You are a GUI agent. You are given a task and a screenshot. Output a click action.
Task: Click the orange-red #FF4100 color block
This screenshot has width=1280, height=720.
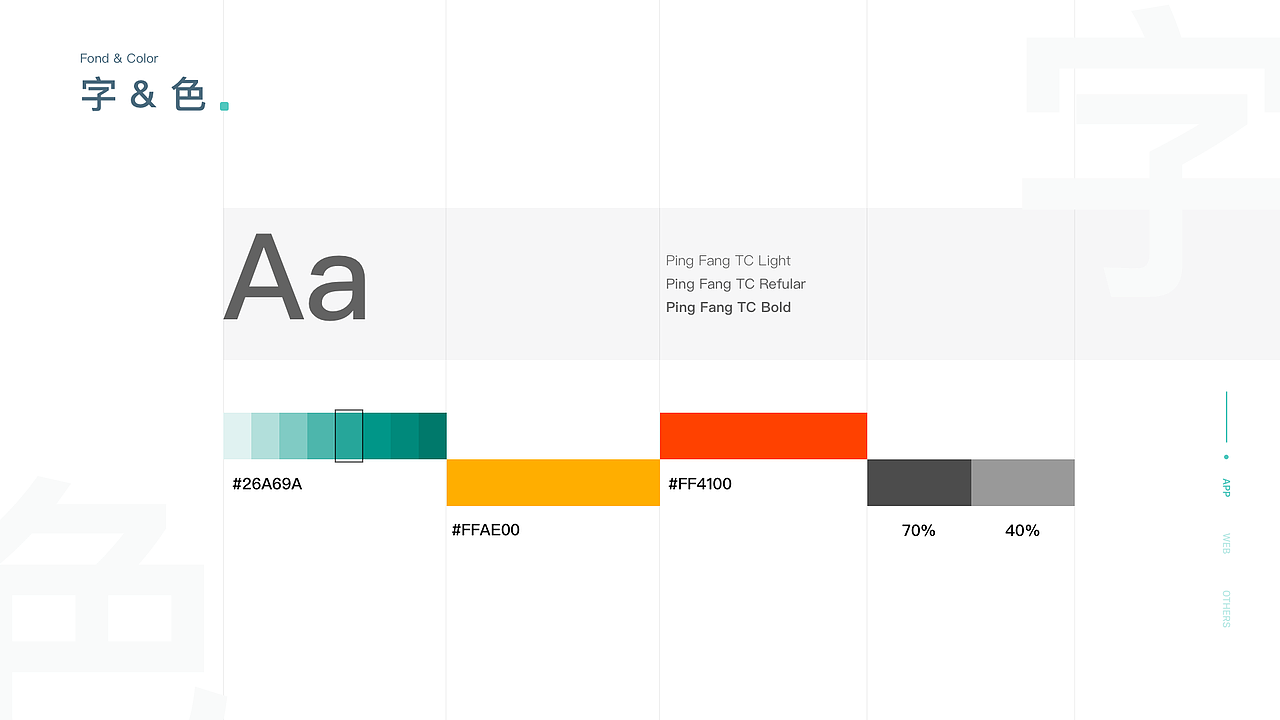pyautogui.click(x=763, y=436)
